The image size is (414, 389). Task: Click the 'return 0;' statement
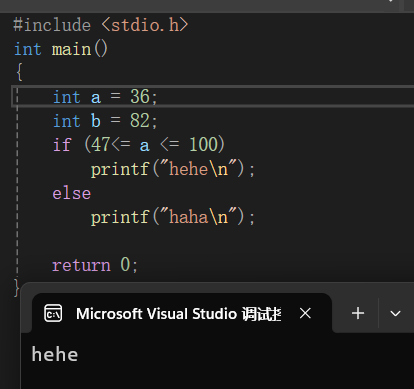pos(95,265)
